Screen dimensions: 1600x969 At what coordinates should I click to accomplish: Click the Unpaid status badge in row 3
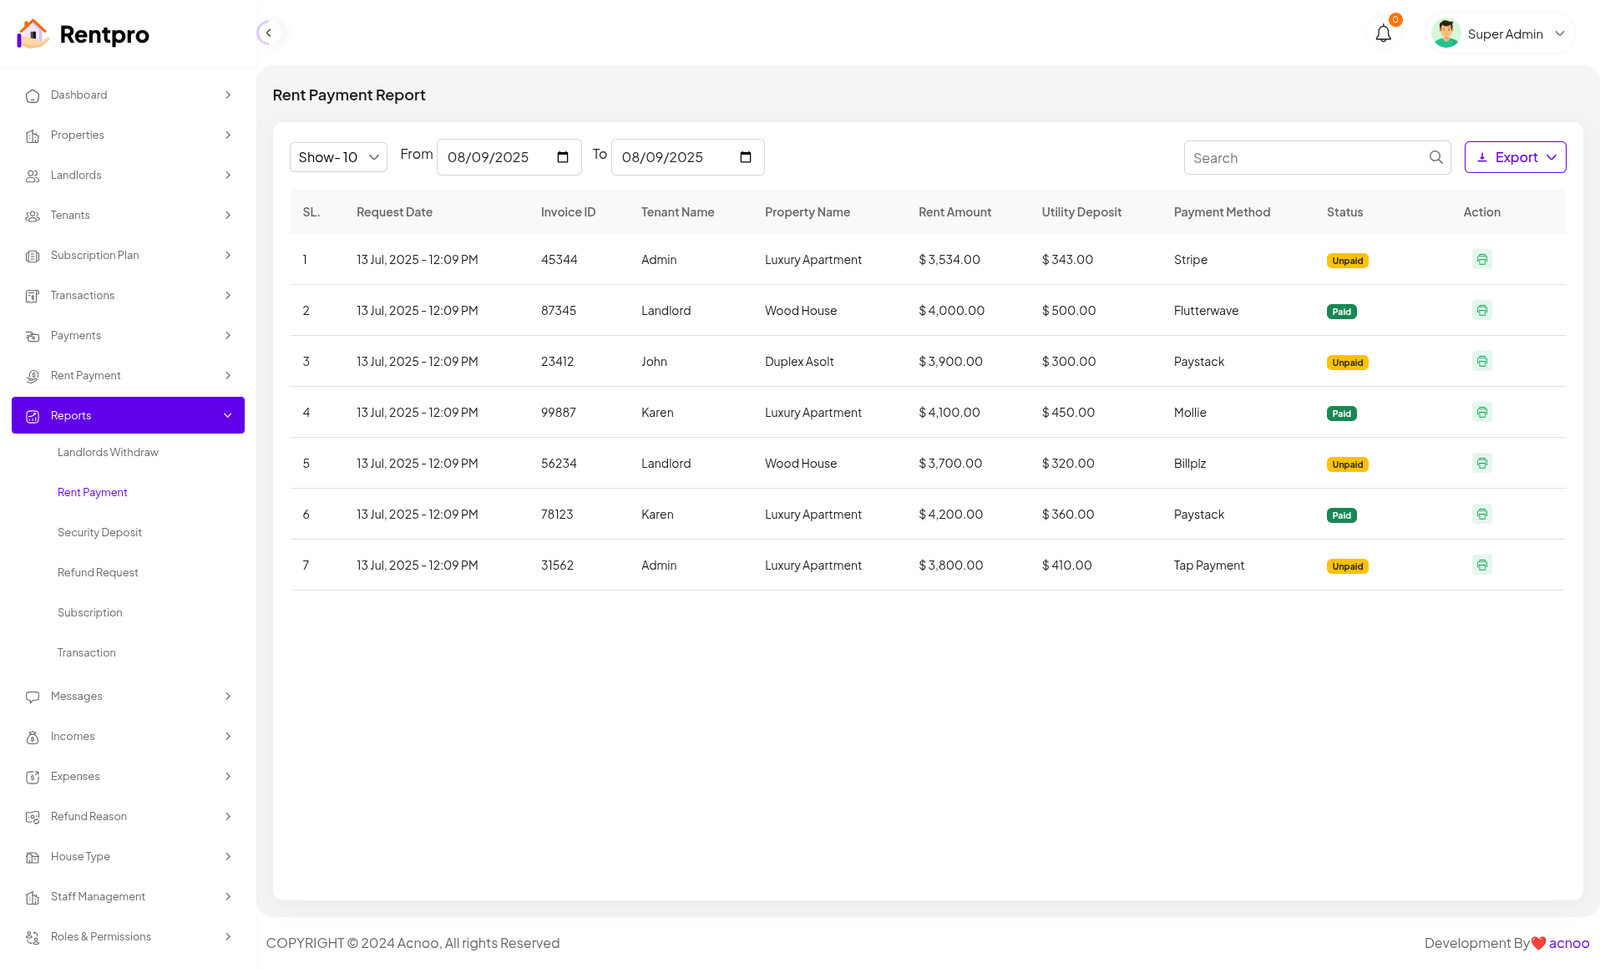1347,363
